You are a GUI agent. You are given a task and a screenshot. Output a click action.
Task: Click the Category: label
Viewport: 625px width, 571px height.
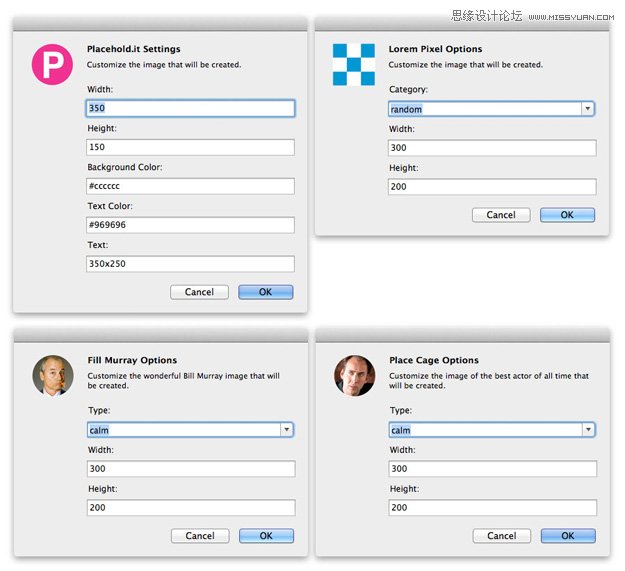pos(408,89)
